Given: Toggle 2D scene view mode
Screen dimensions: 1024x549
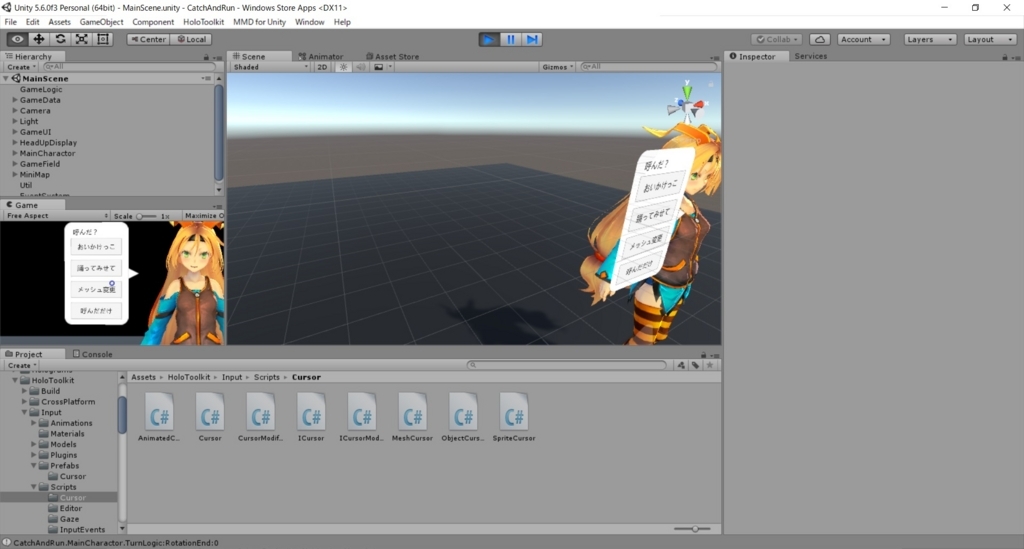Looking at the screenshot, I should [322, 67].
